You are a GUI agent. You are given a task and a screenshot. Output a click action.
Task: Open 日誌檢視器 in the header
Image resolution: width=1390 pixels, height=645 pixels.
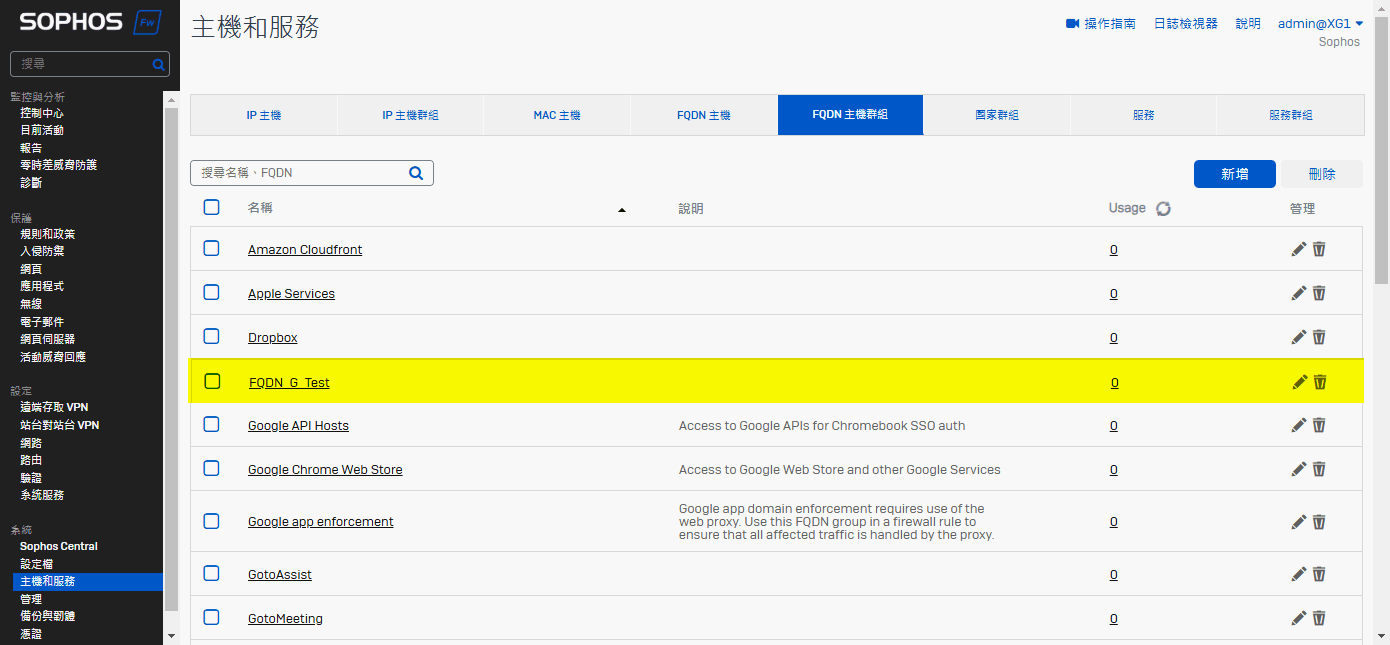[x=1186, y=23]
